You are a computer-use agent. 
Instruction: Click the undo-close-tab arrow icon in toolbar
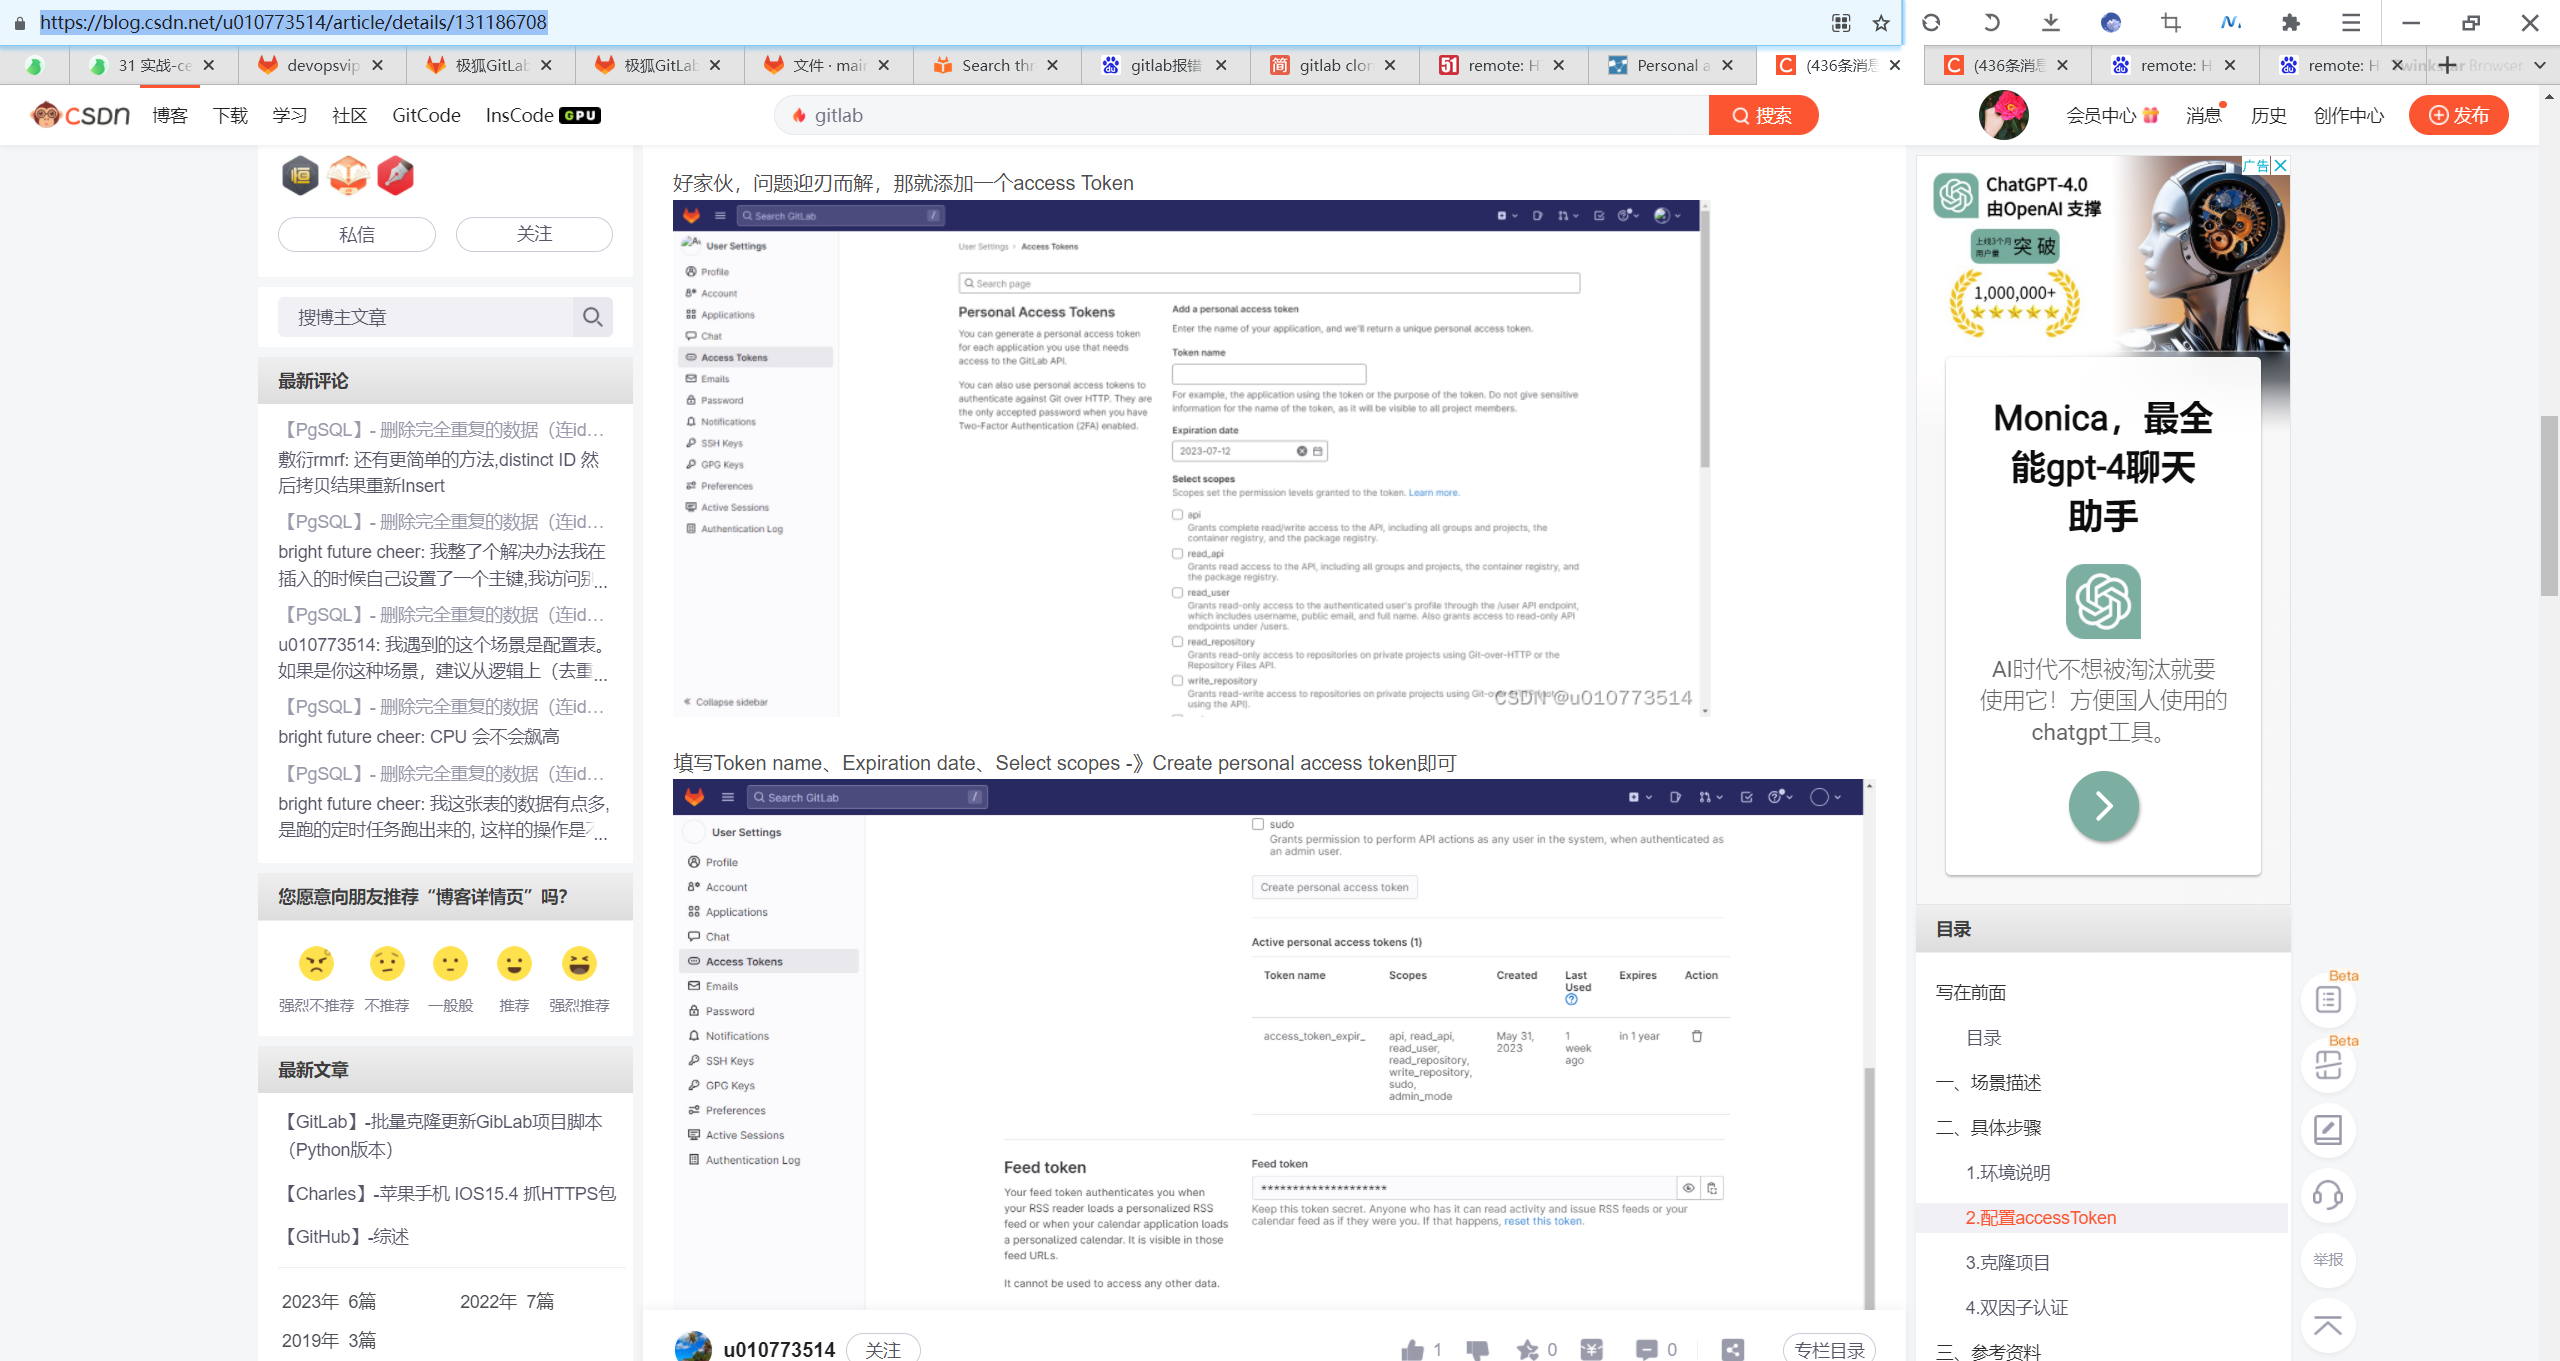point(1991,22)
